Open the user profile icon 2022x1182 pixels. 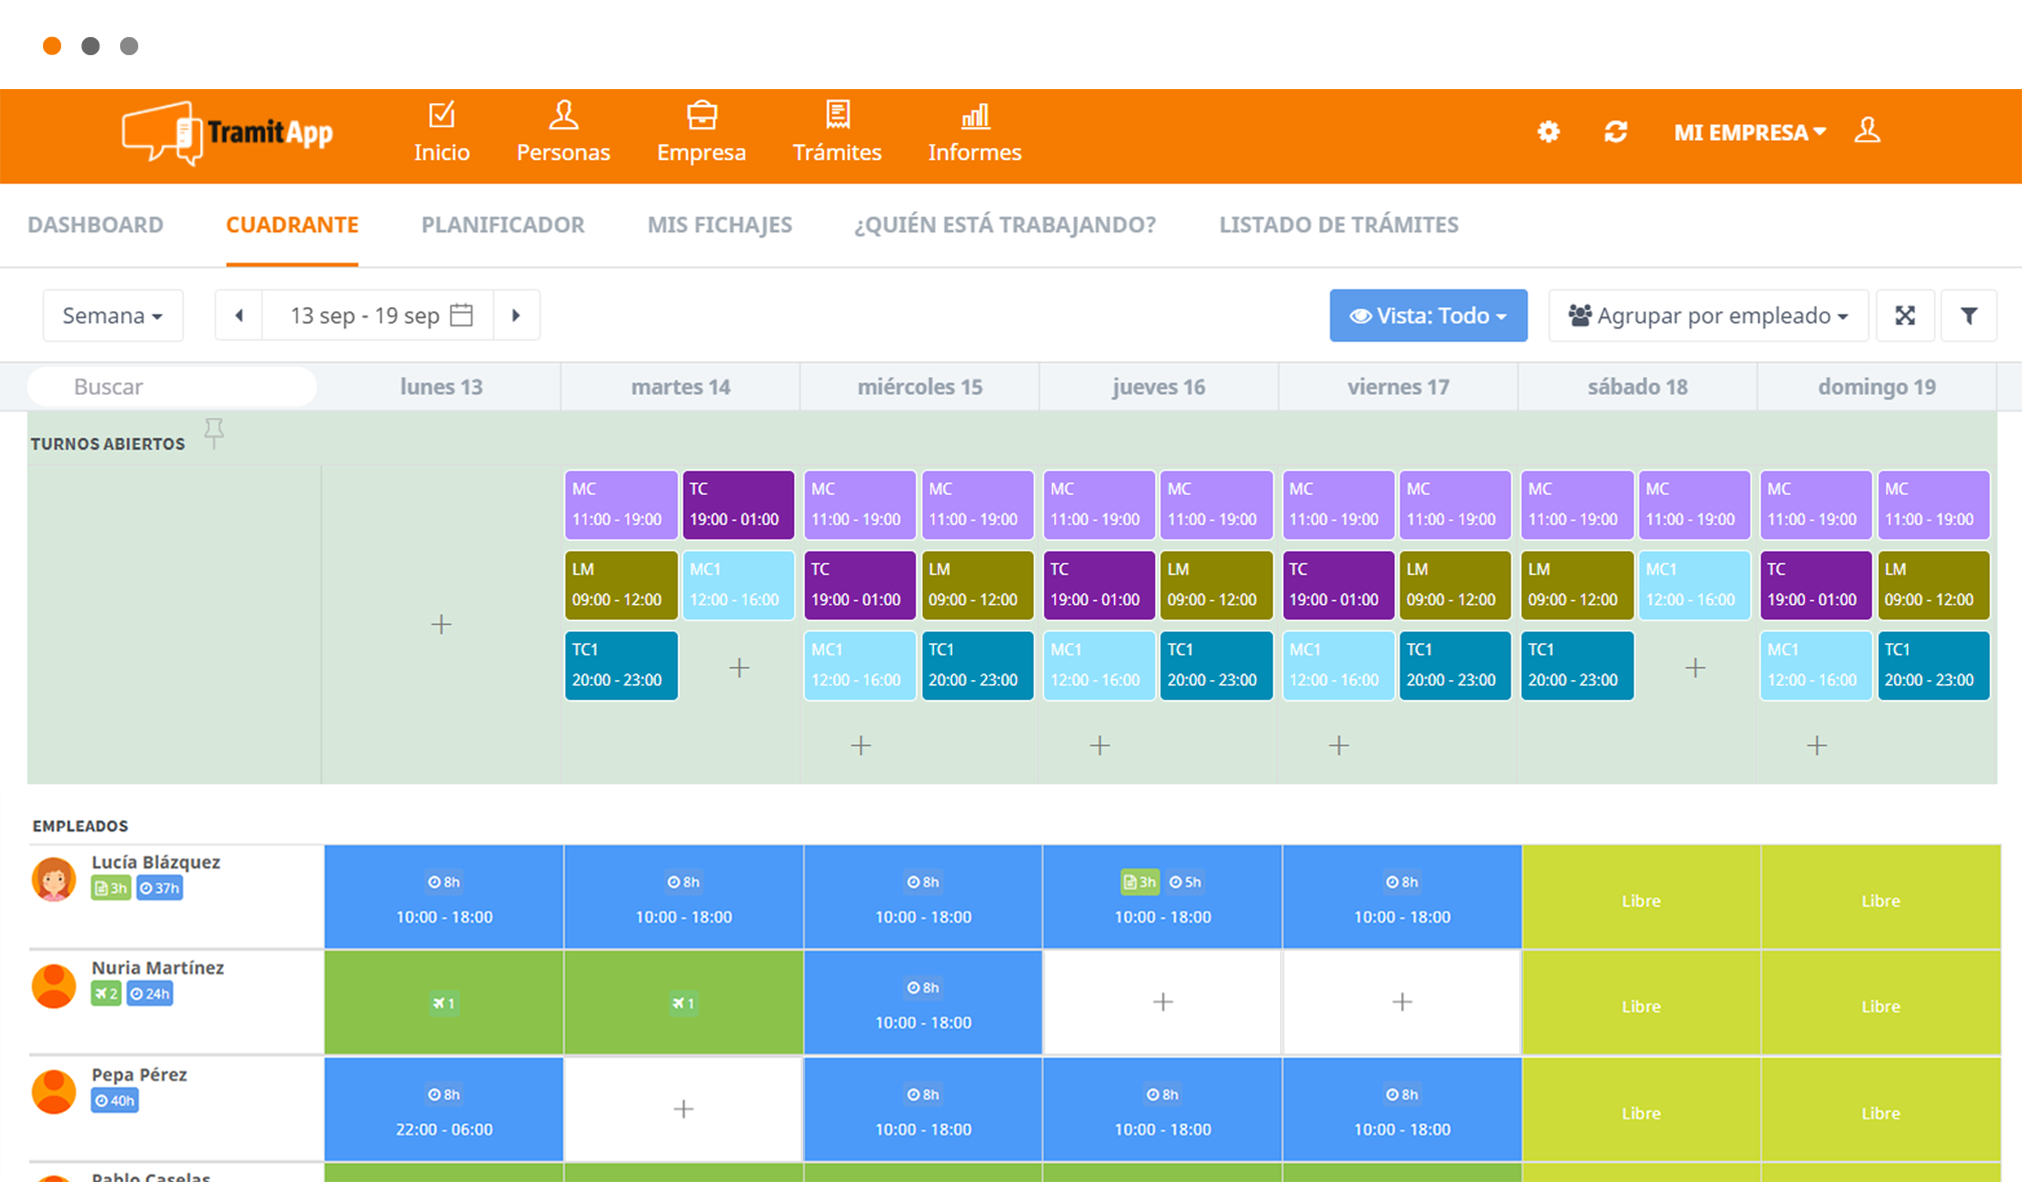pyautogui.click(x=1867, y=131)
